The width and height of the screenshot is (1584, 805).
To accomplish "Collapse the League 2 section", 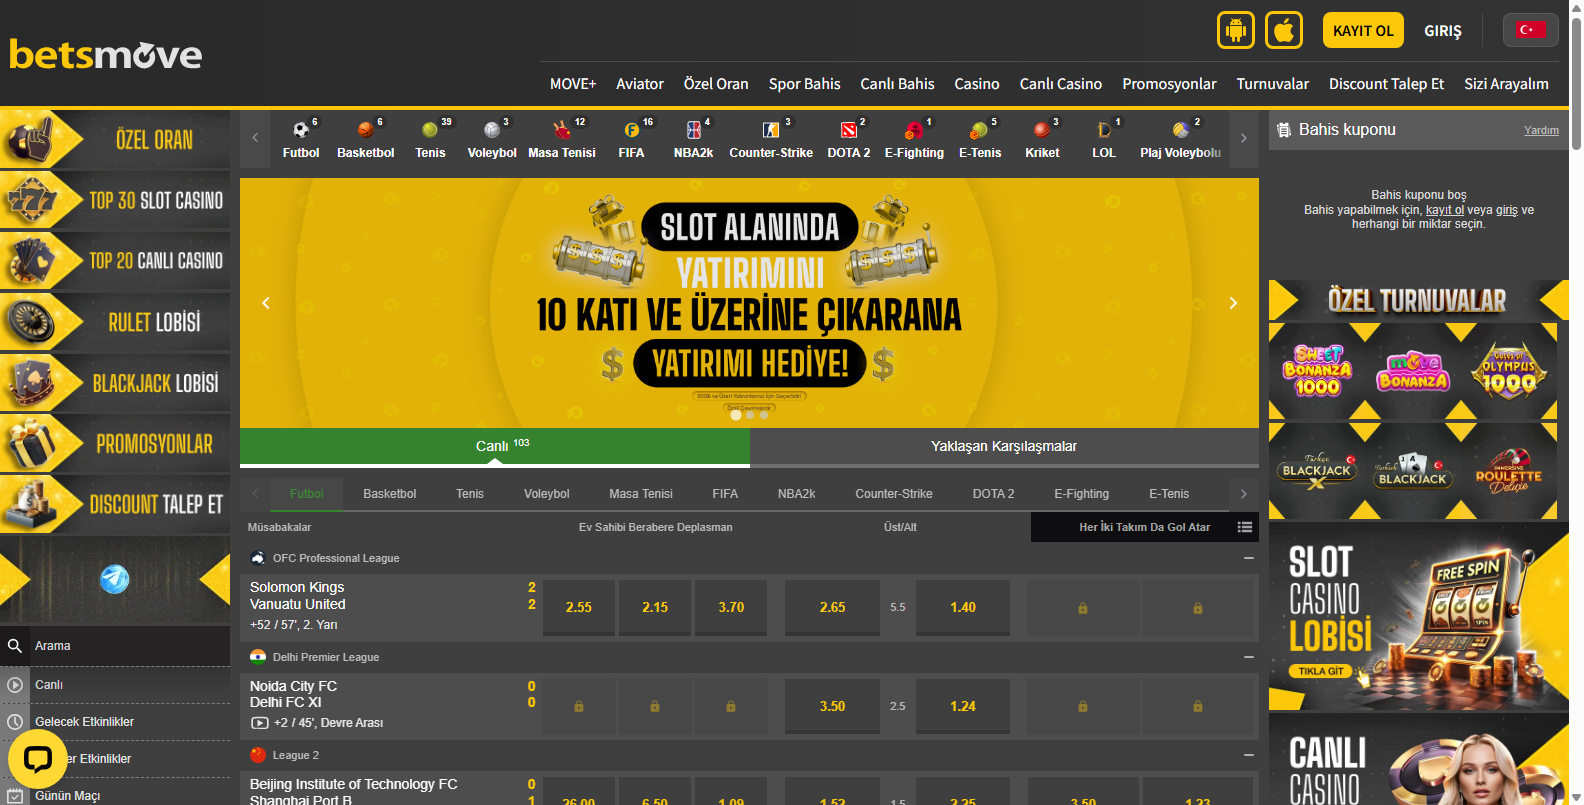I will [x=1248, y=755].
